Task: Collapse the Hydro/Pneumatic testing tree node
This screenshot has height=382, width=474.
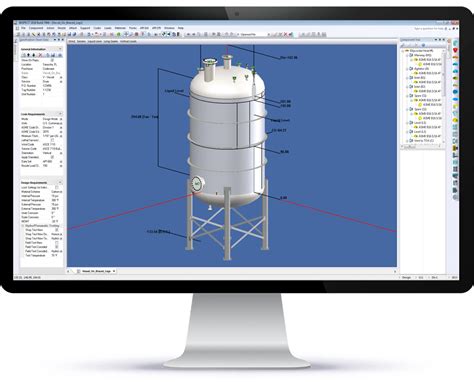Action: pyautogui.click(x=23, y=226)
